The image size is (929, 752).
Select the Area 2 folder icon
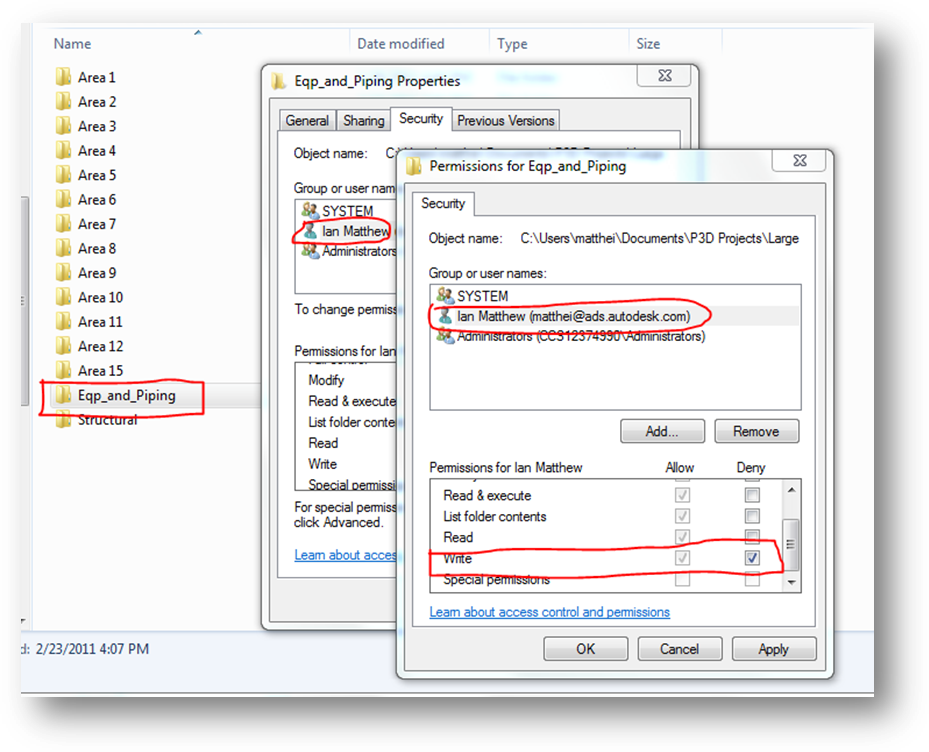[63, 101]
